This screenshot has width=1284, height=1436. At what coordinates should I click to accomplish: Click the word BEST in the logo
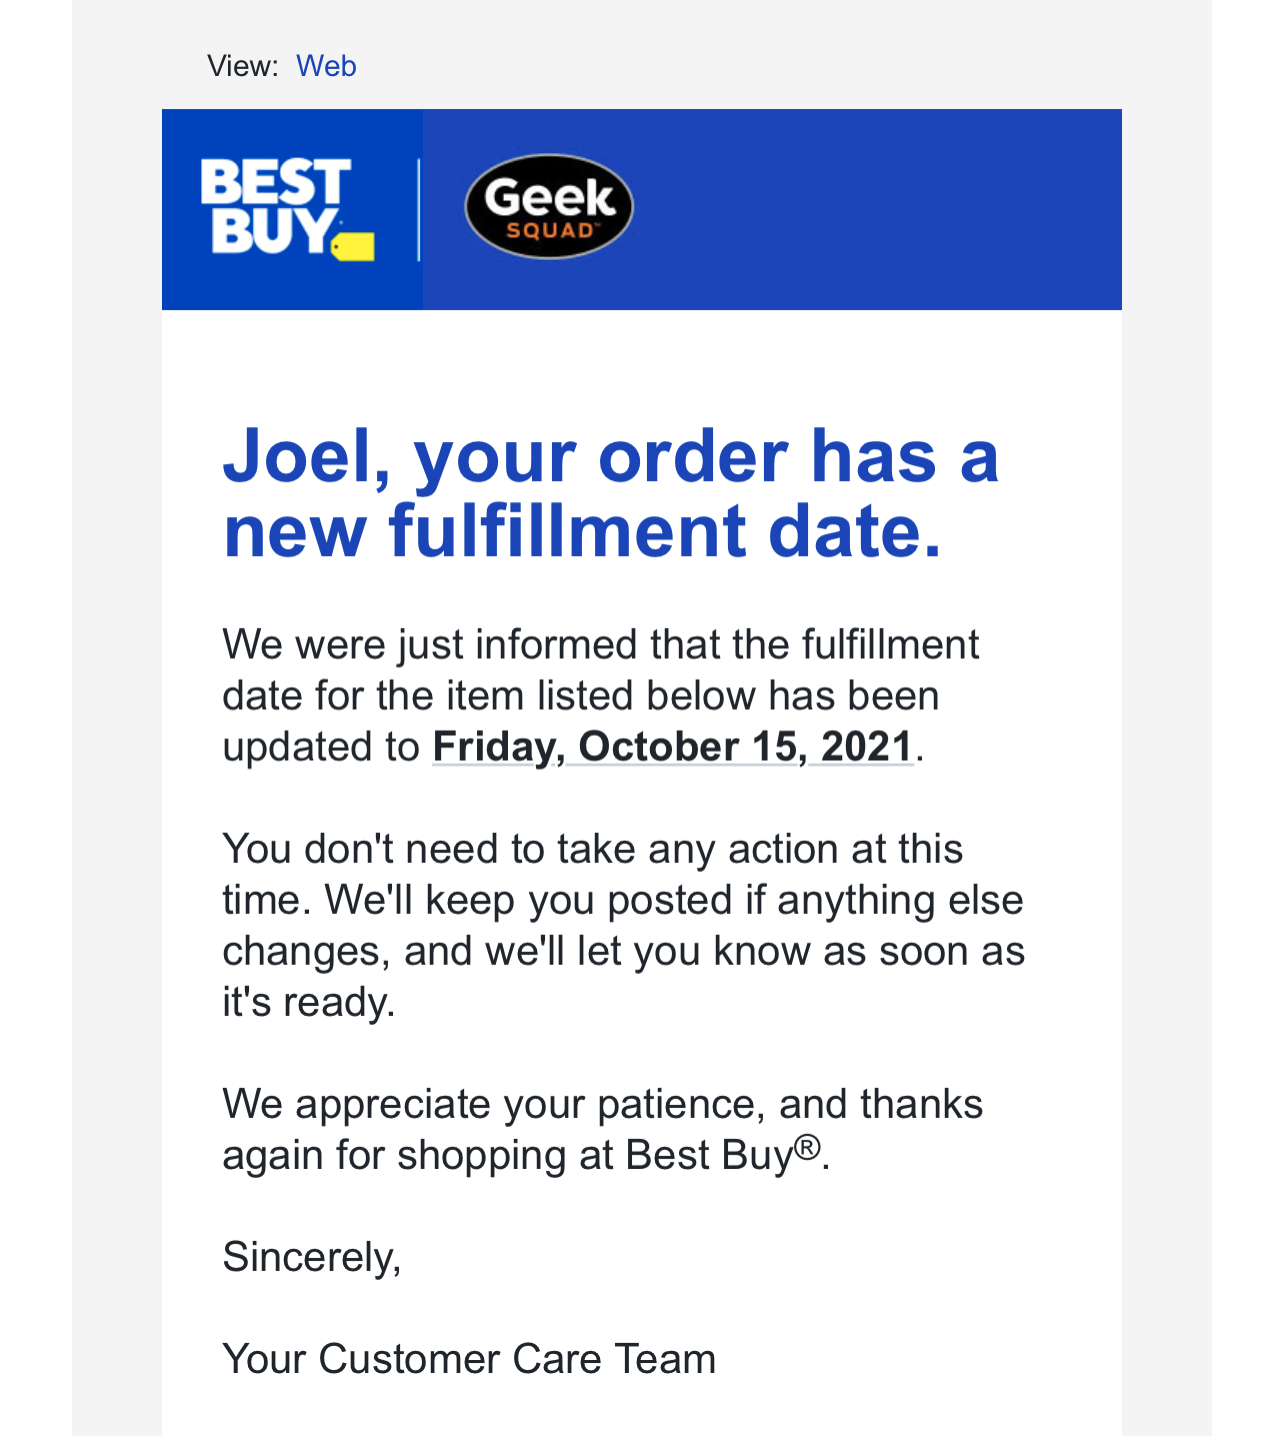pos(275,183)
